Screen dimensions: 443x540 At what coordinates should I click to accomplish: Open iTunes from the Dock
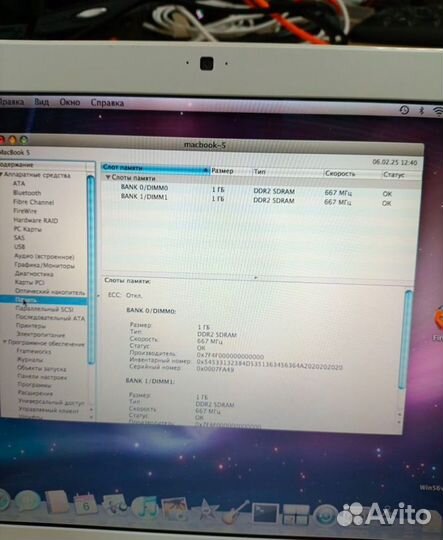[145, 508]
